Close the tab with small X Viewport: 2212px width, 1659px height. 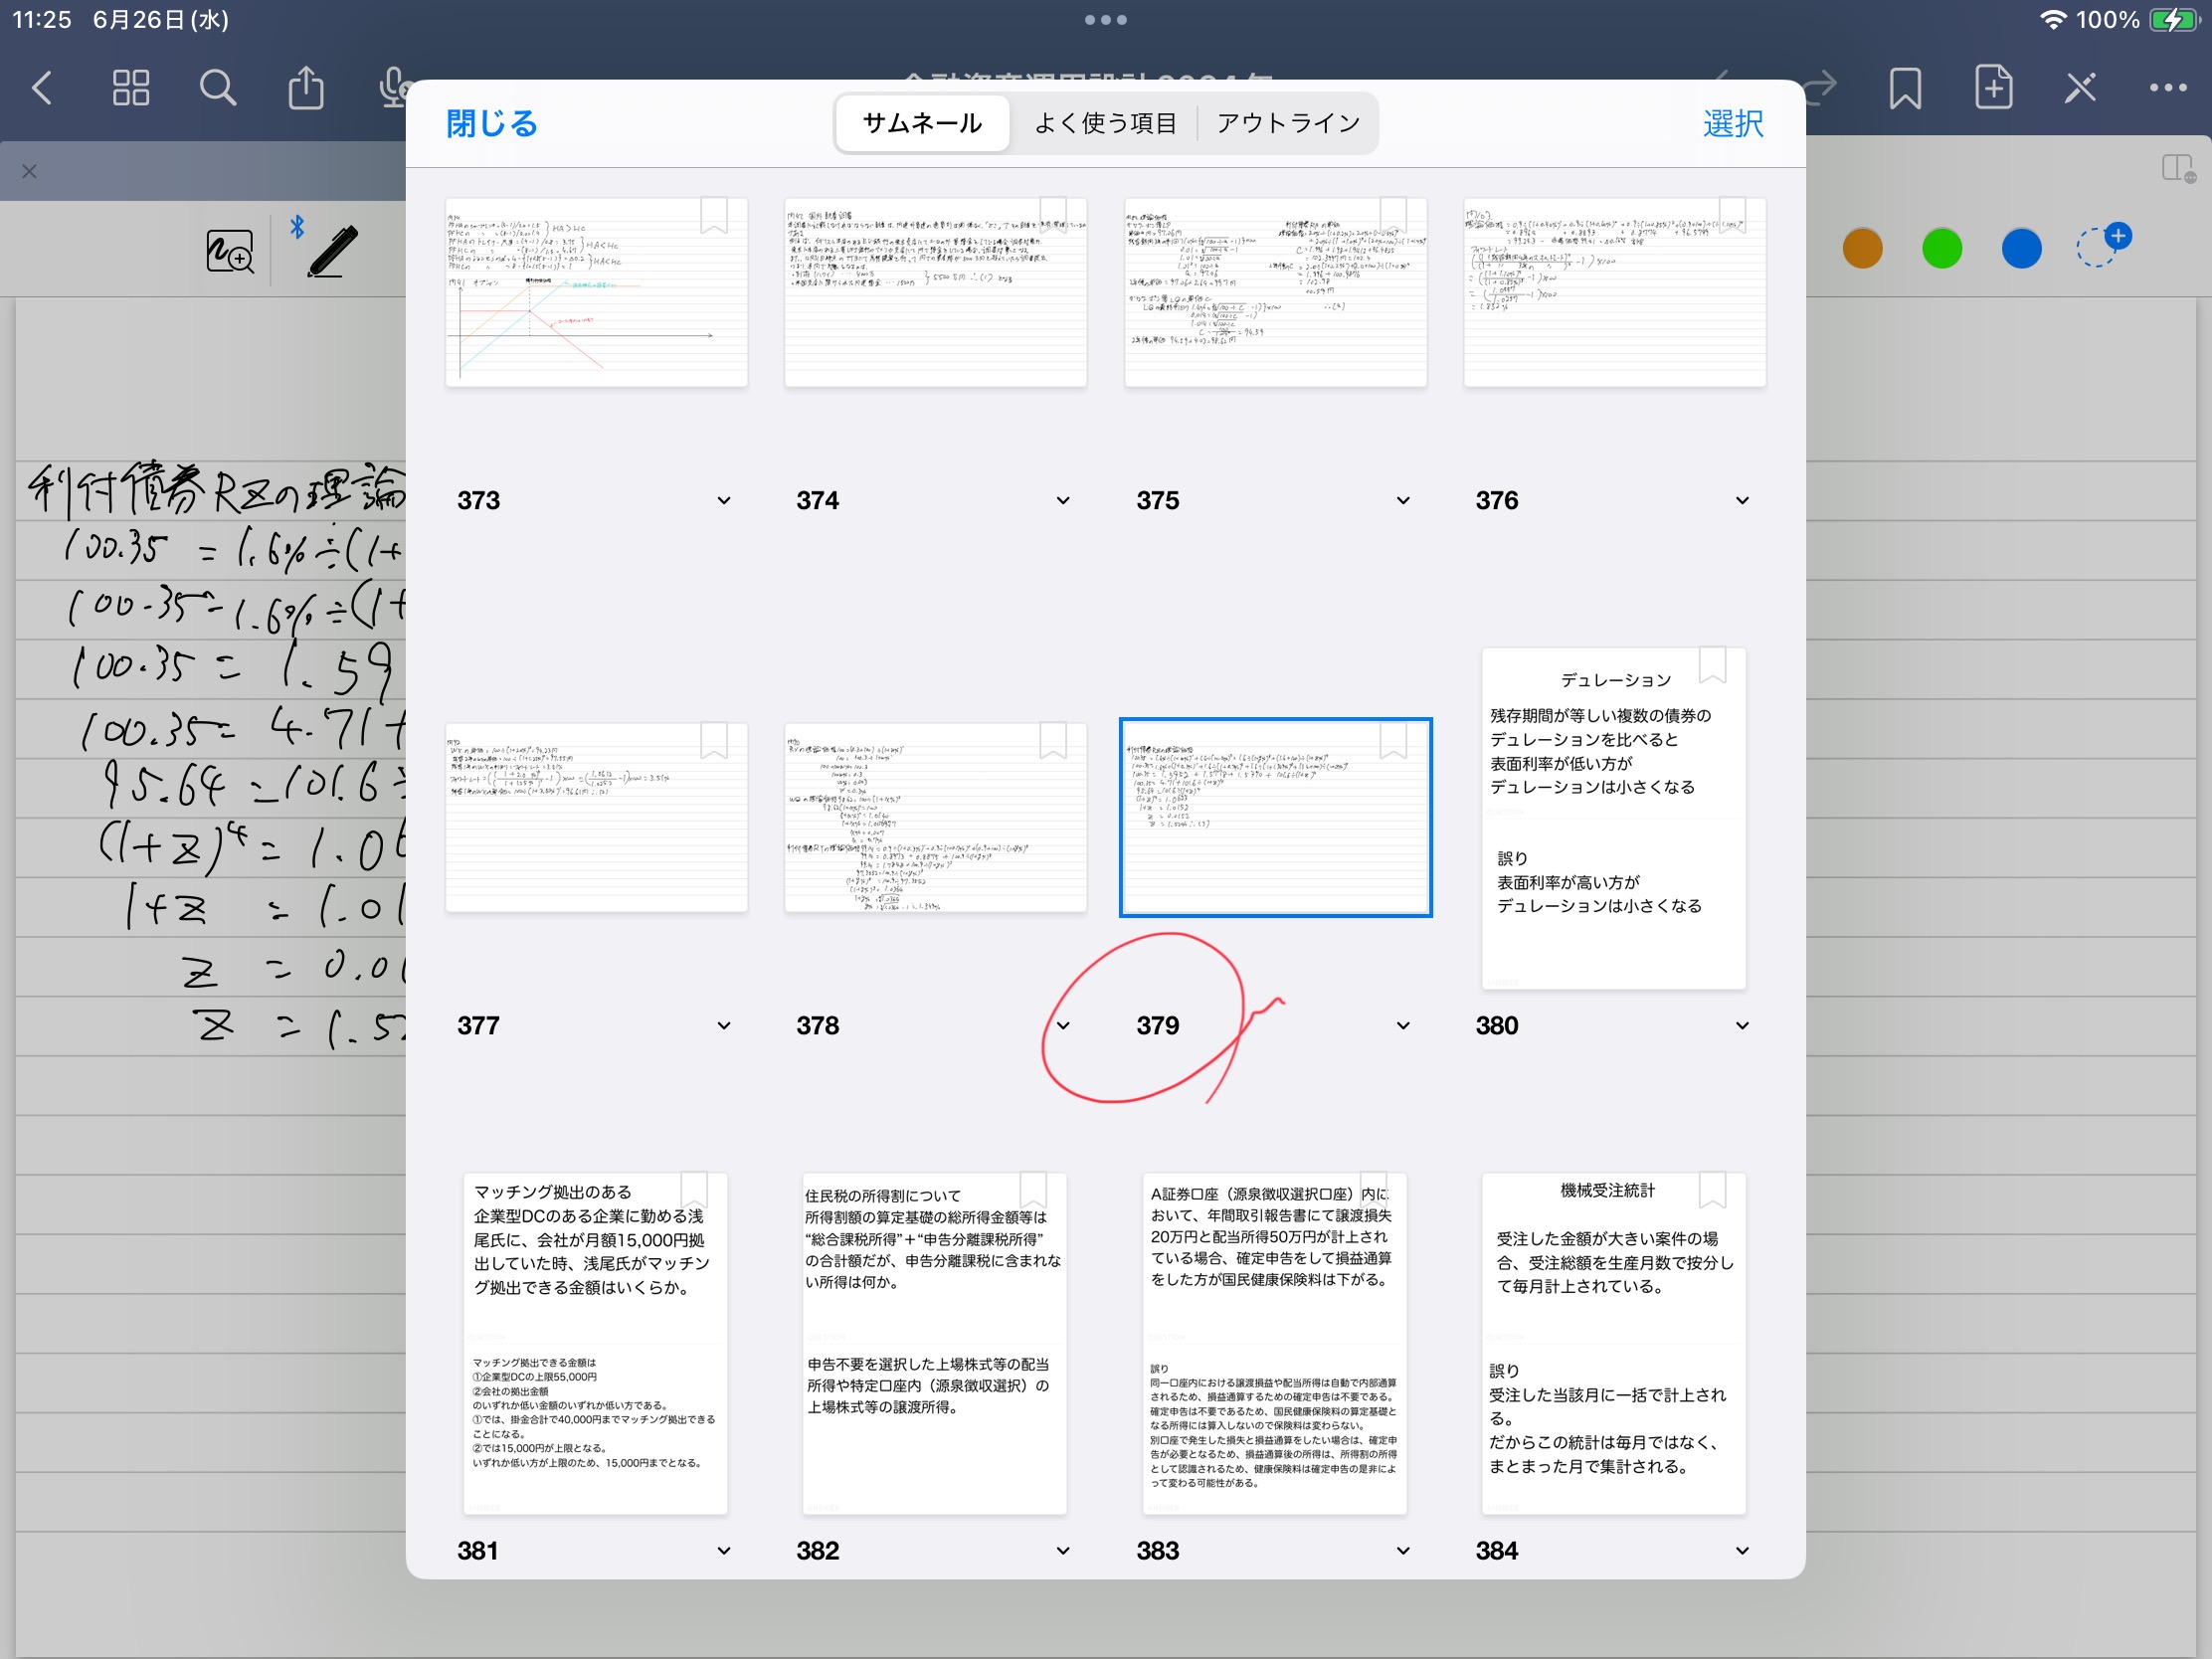(x=29, y=171)
